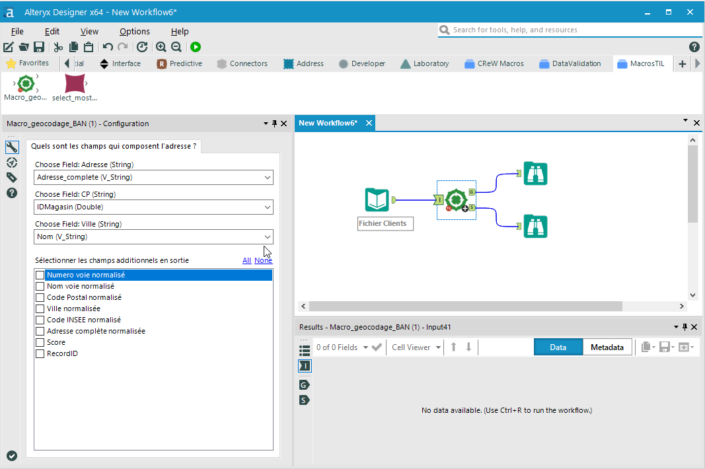The image size is (705, 469).
Task: Open the navigation tab in configuration sidebar
Action: click(12, 162)
